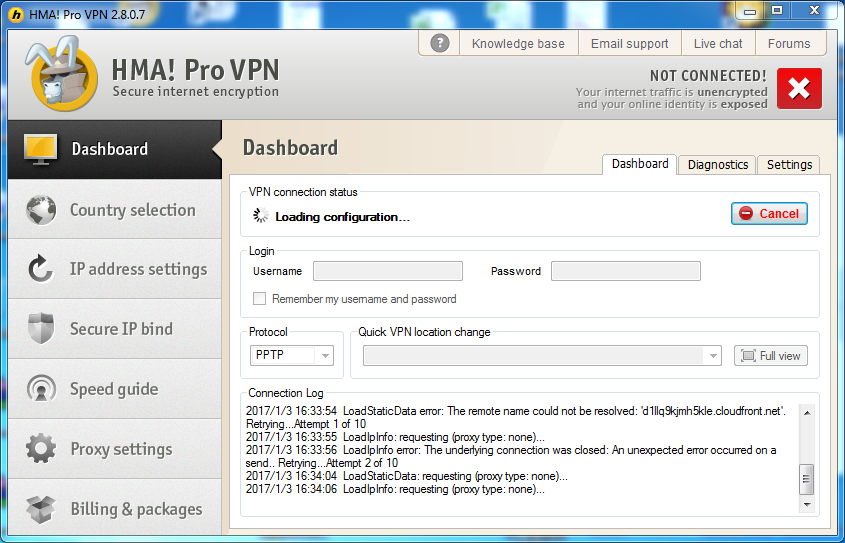Click the Dashboard monitor icon in the sidebar
This screenshot has height=543, width=845.
pyautogui.click(x=40, y=149)
